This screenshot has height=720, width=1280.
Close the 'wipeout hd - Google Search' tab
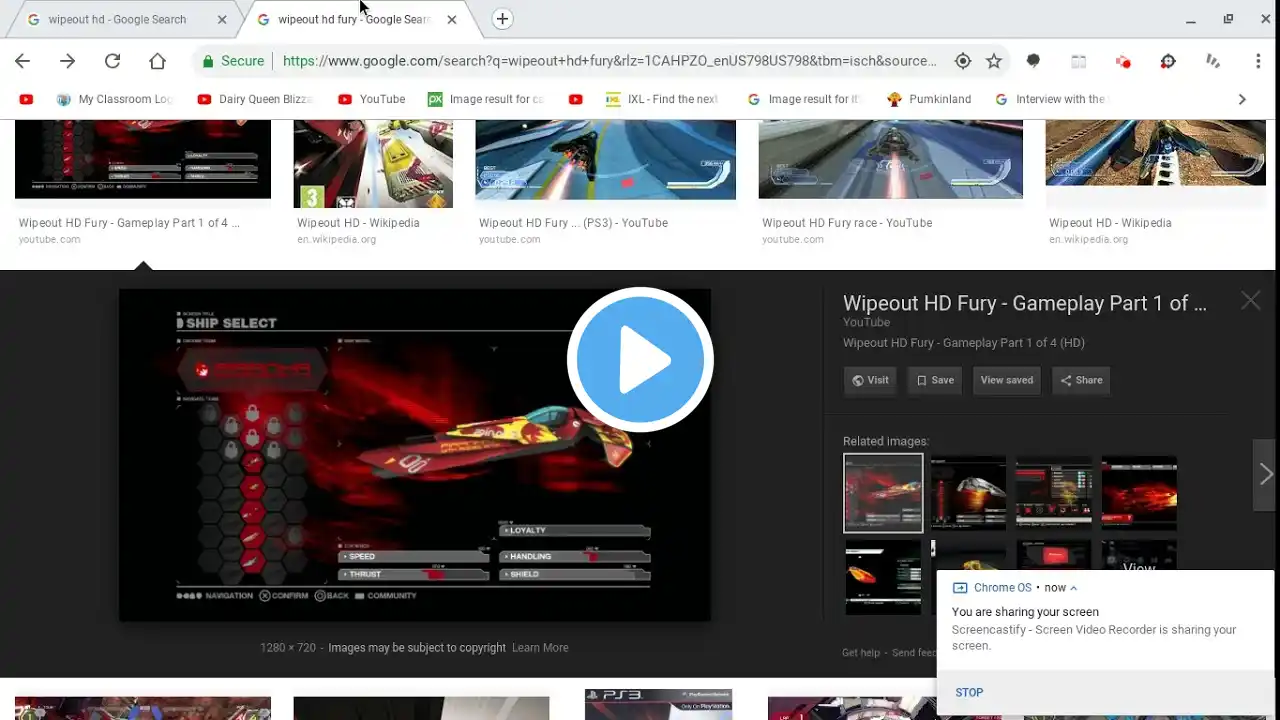pos(222,19)
